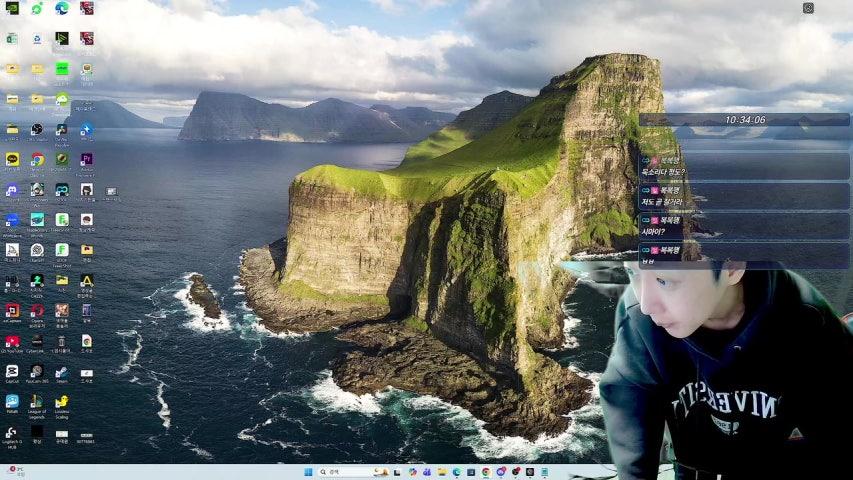This screenshot has height=480, width=853.
Task: Click the Windows Start button
Action: pos(307,472)
